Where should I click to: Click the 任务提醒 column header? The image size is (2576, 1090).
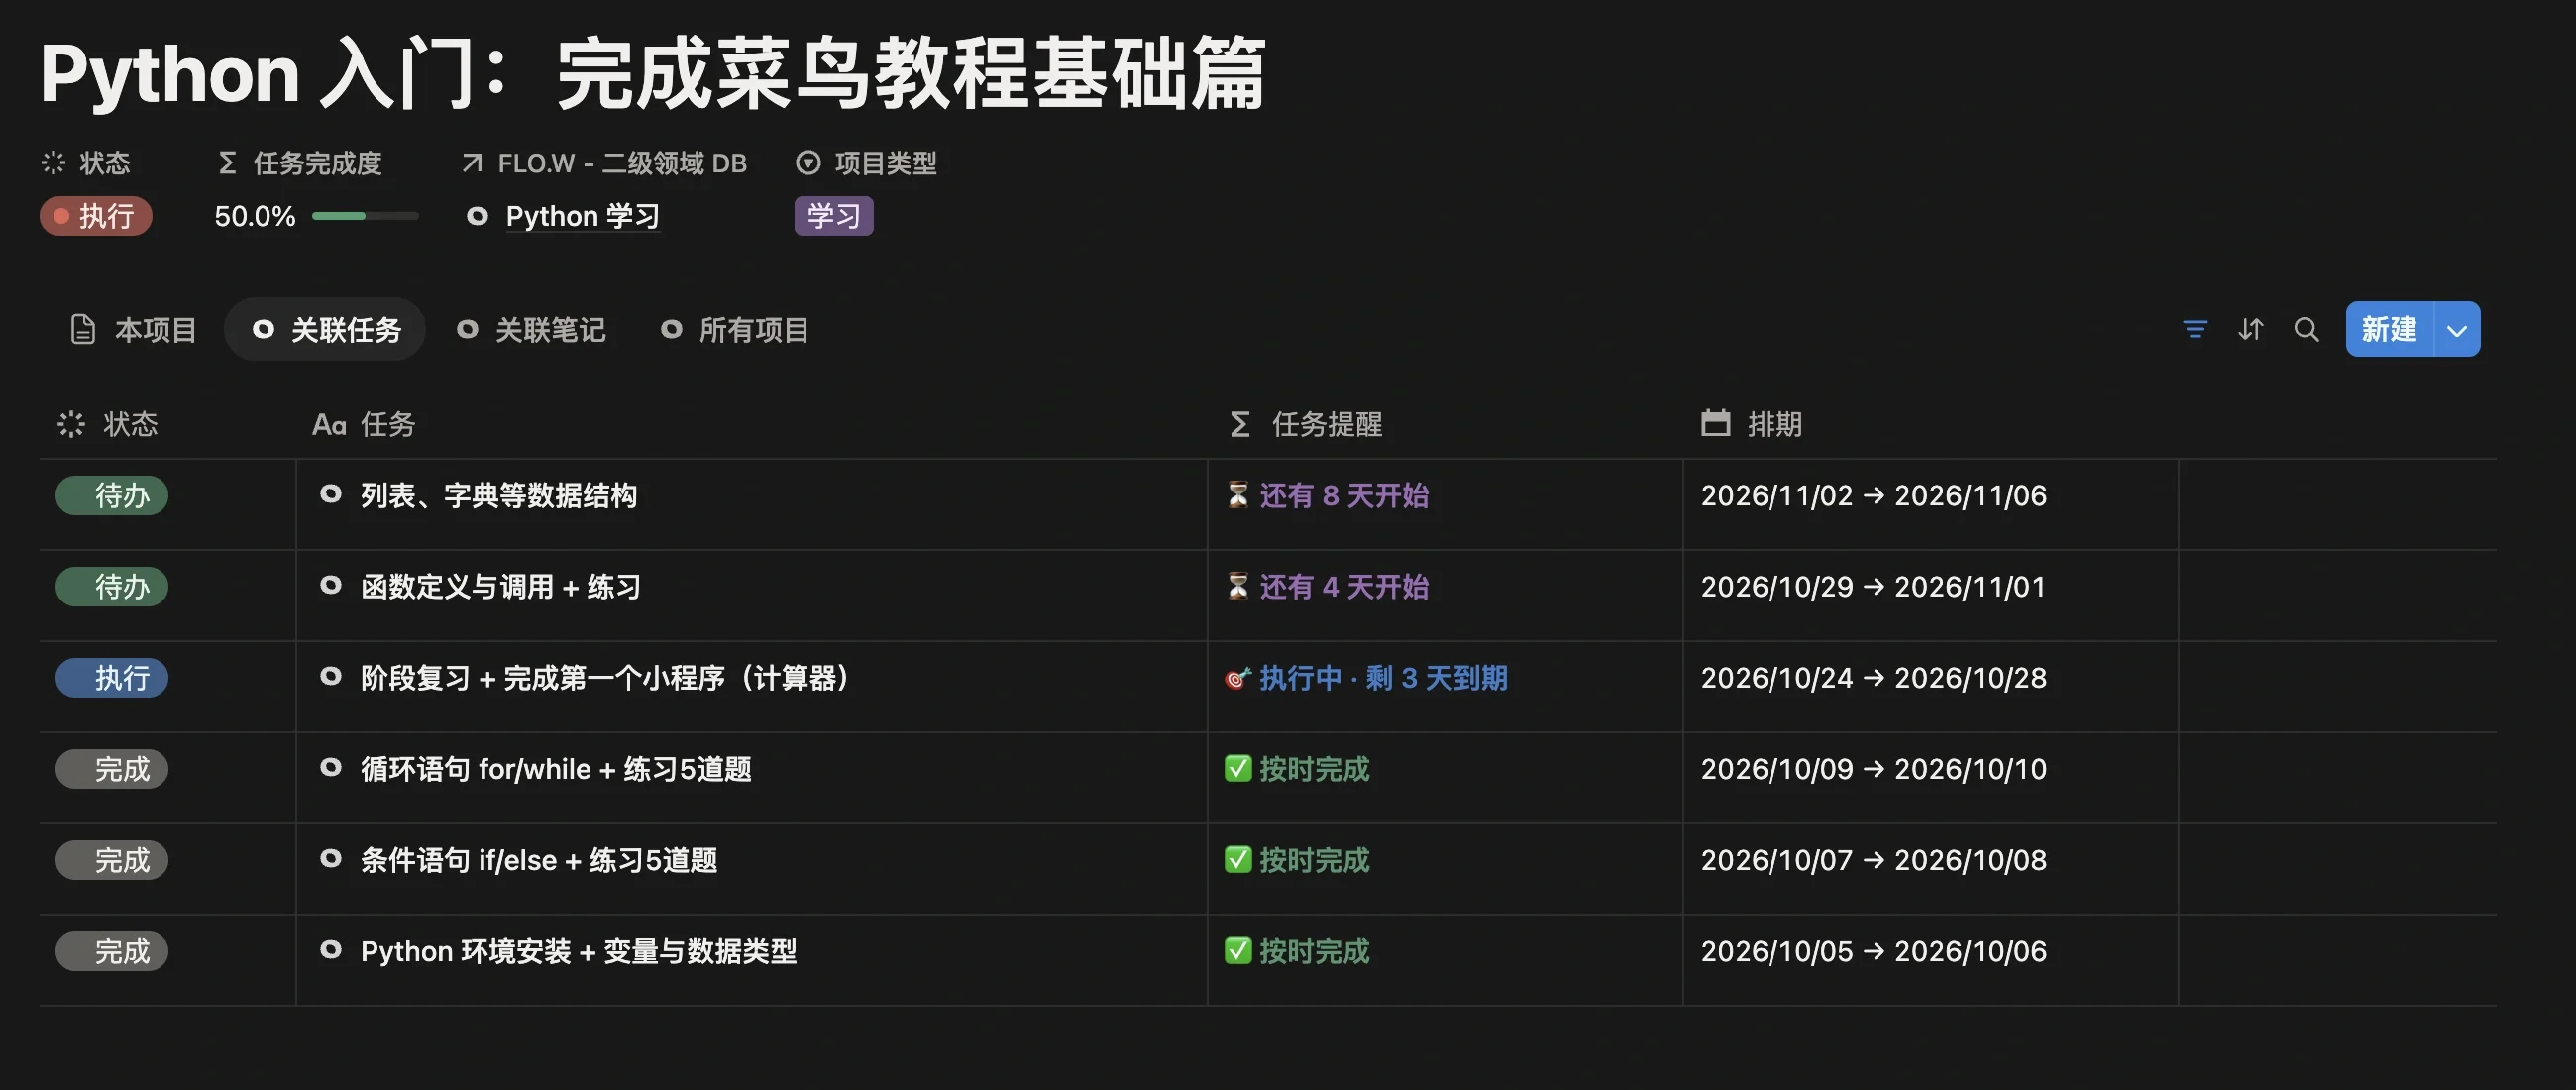pyautogui.click(x=1305, y=424)
